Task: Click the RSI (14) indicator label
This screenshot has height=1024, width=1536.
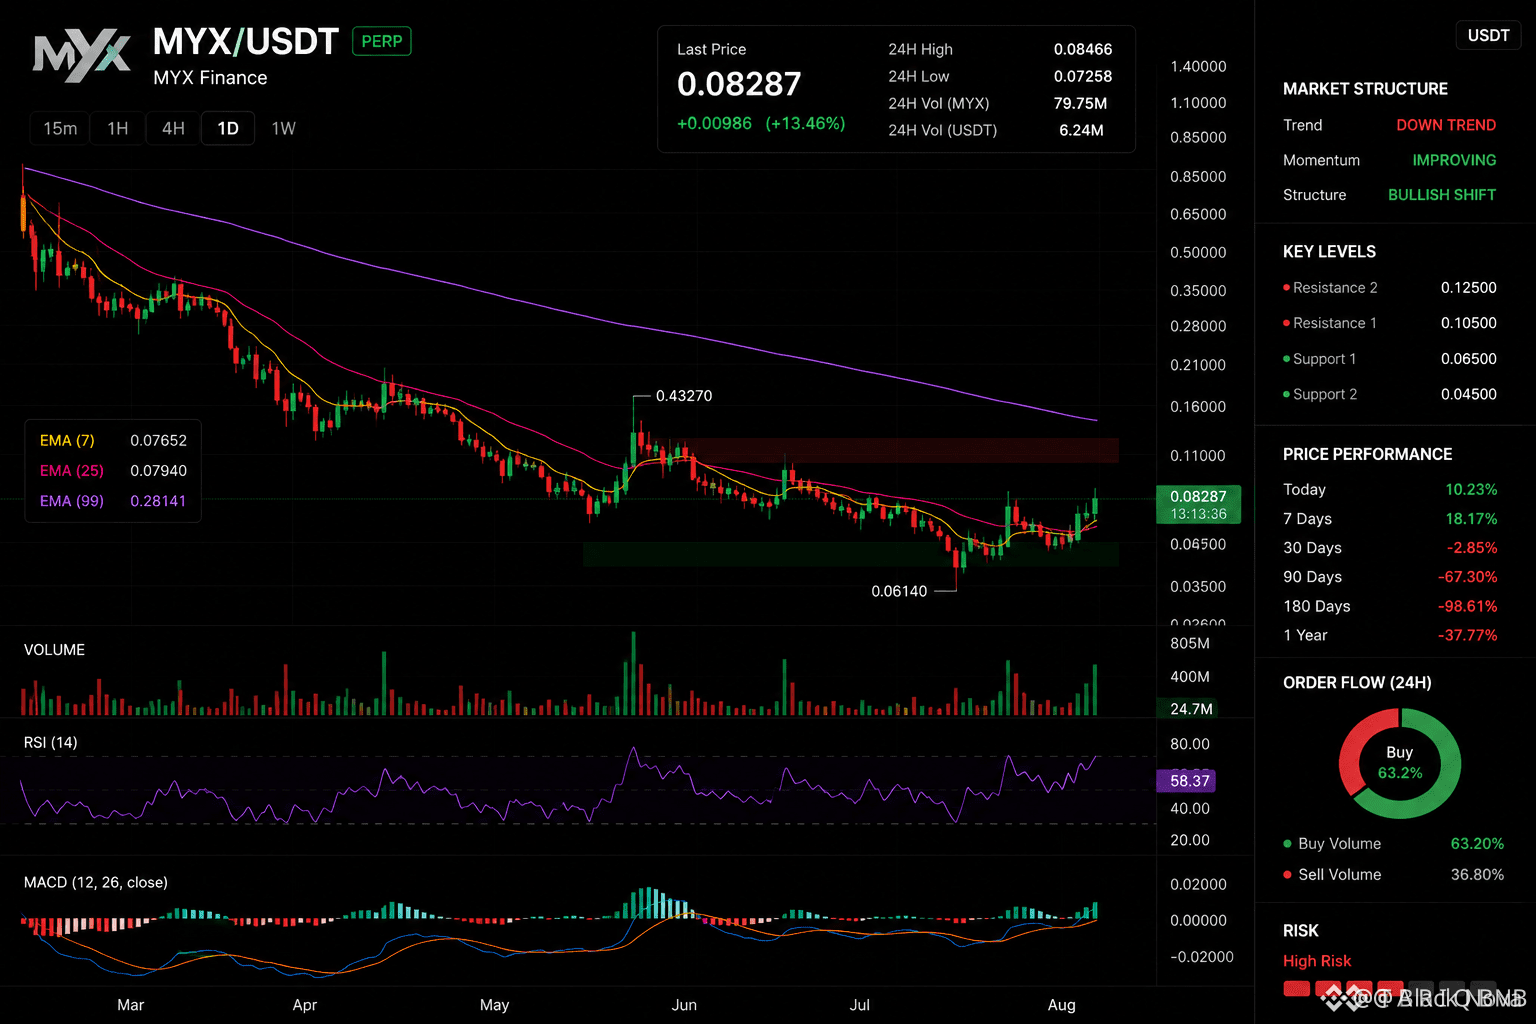Action: coord(50,742)
